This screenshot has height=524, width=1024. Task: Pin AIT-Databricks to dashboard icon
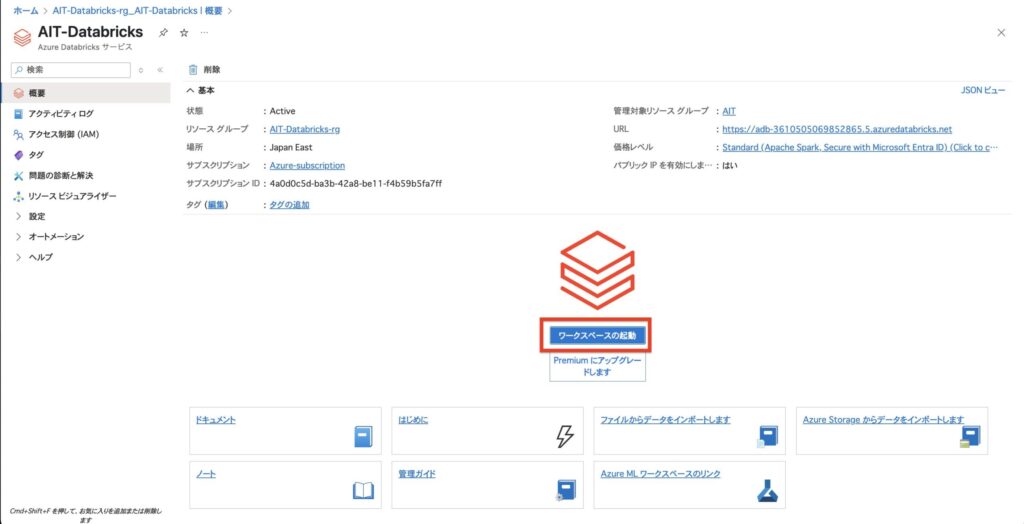[x=163, y=33]
